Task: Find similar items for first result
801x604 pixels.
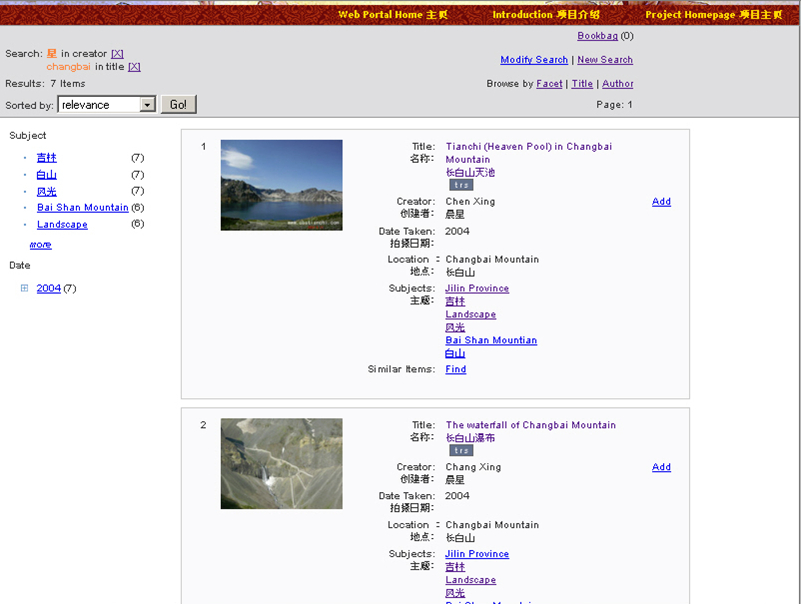Action: 455,370
